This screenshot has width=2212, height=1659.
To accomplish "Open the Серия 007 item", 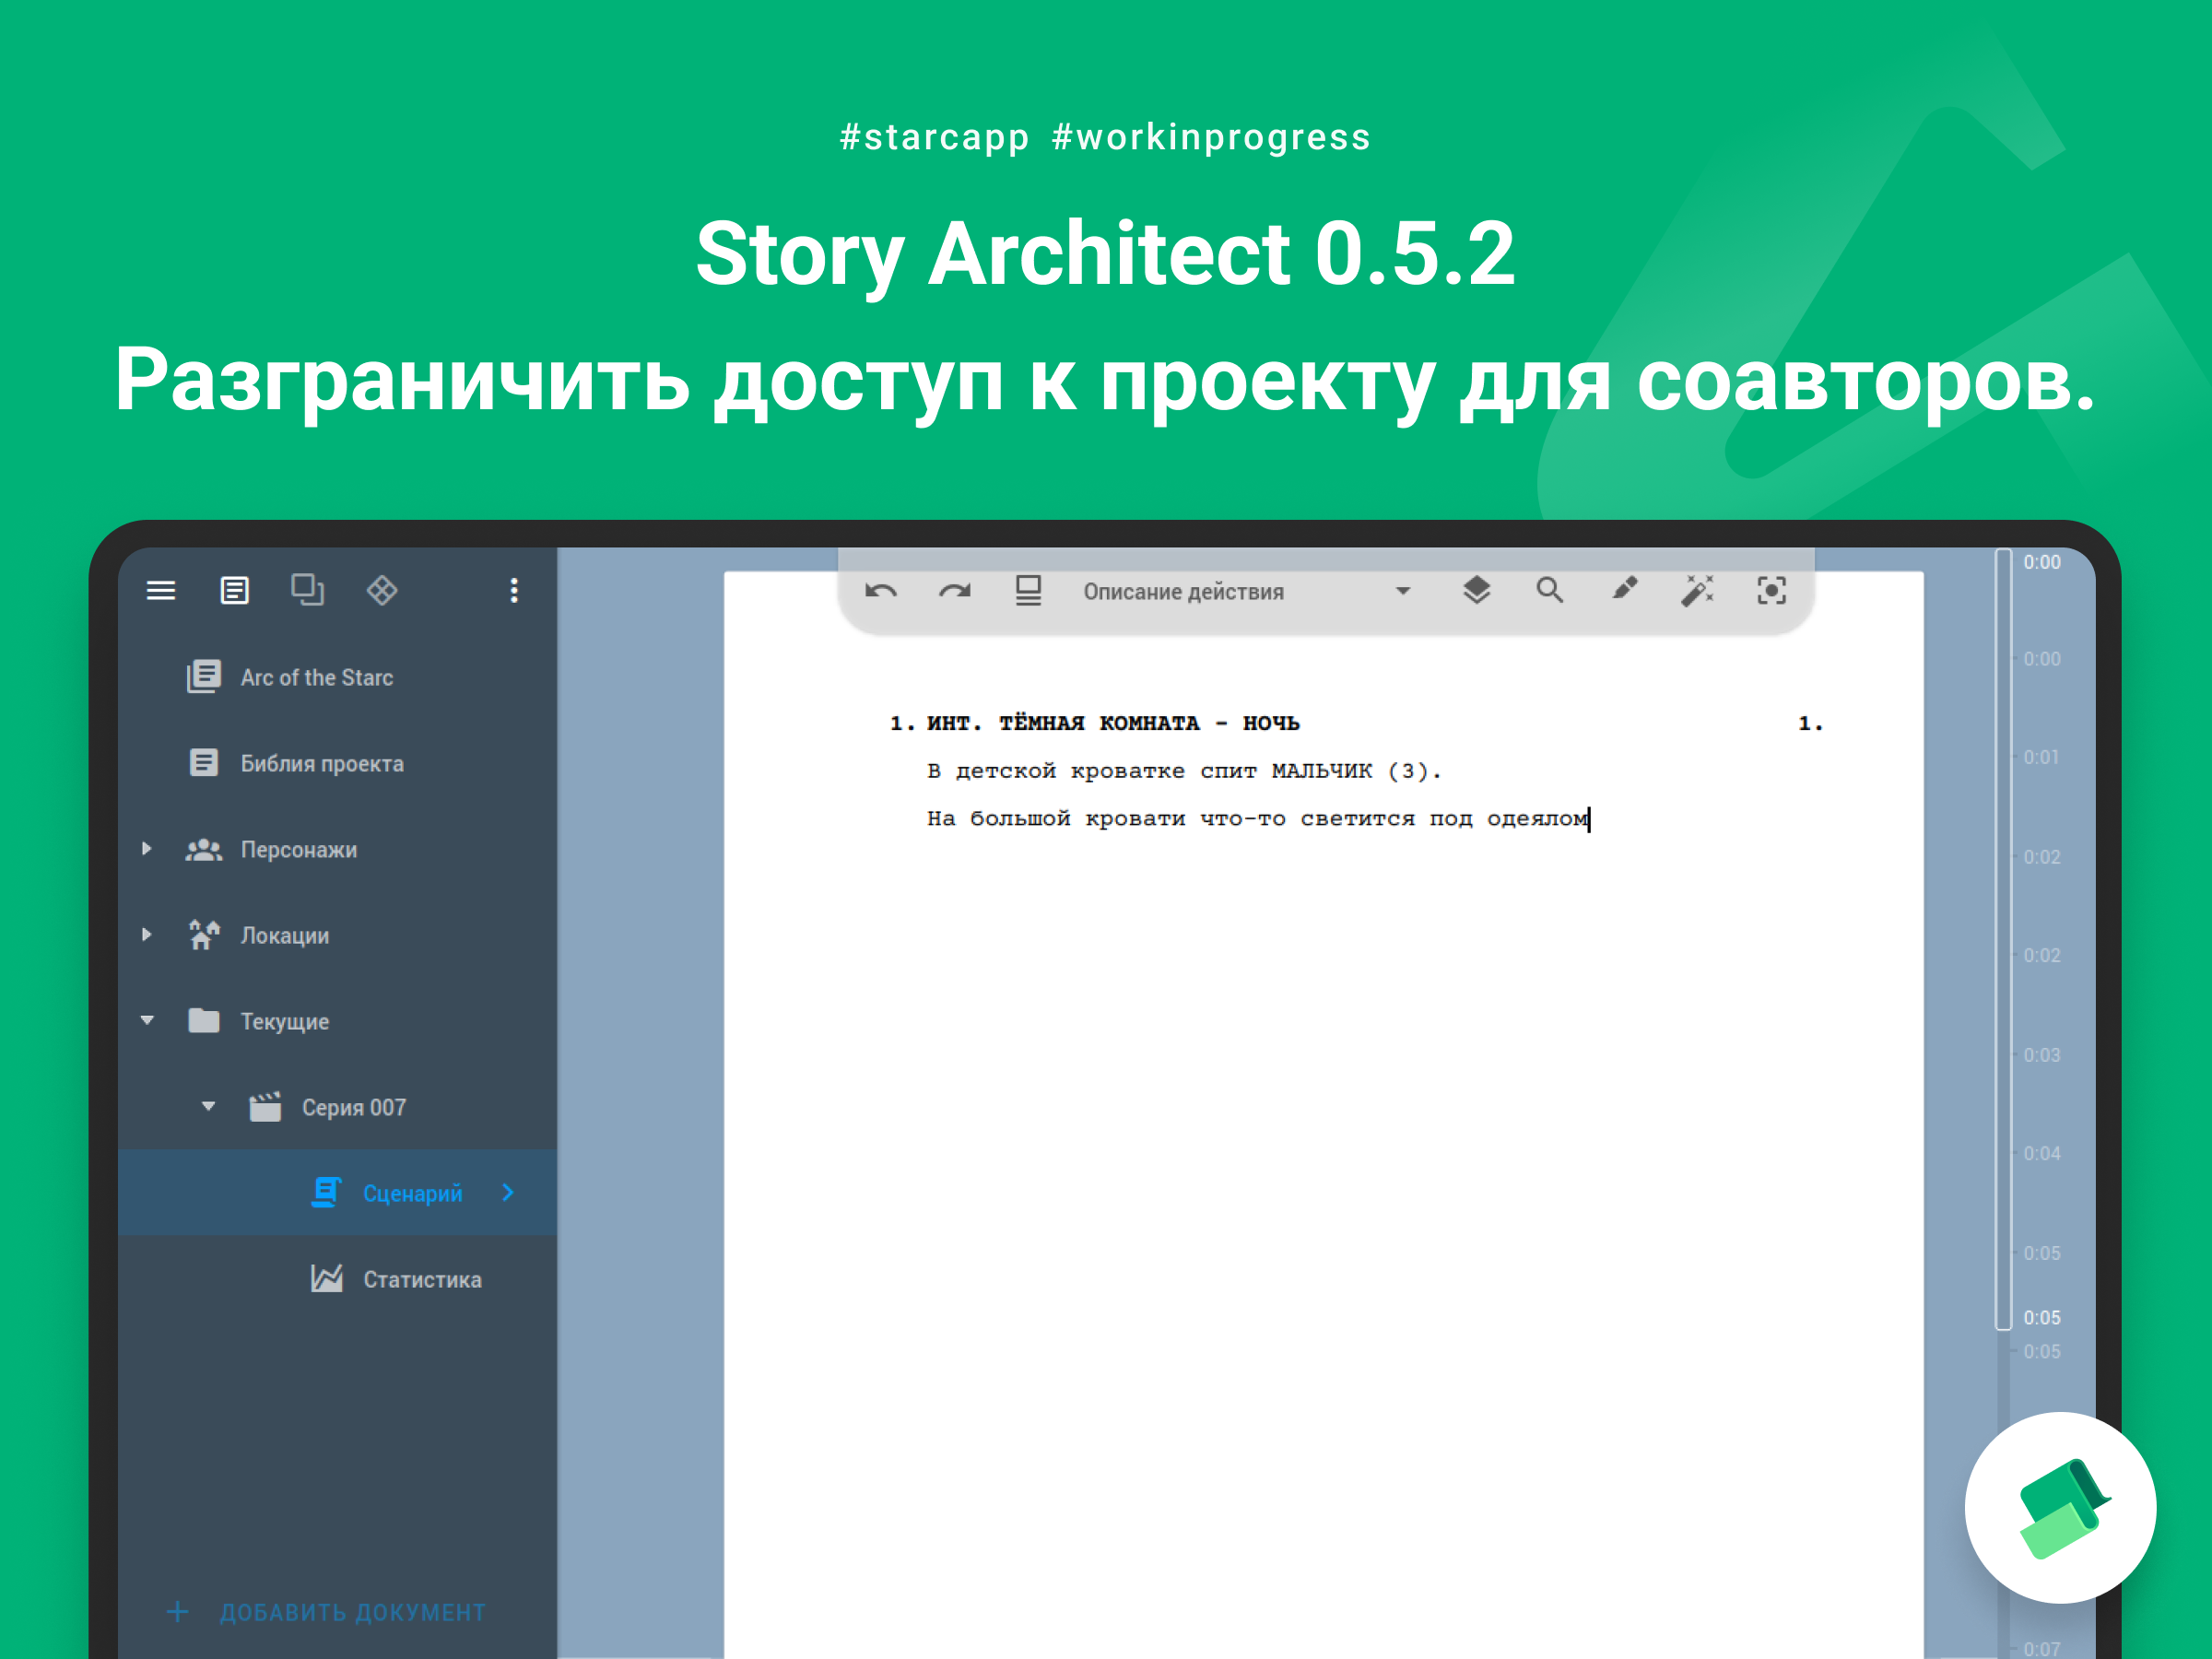I will (x=338, y=1107).
